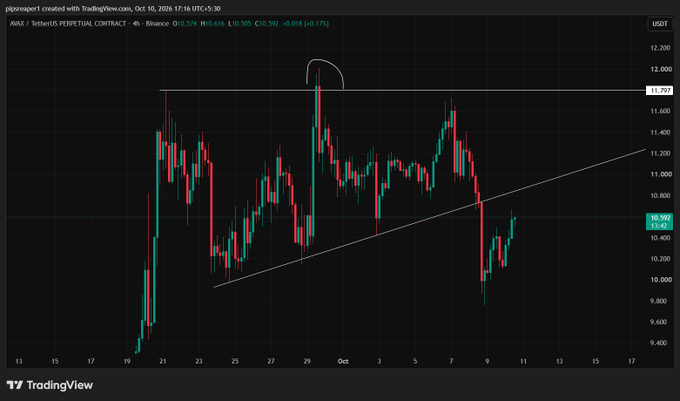
Task: Click the 9.800 price axis label
Action: coord(658,301)
